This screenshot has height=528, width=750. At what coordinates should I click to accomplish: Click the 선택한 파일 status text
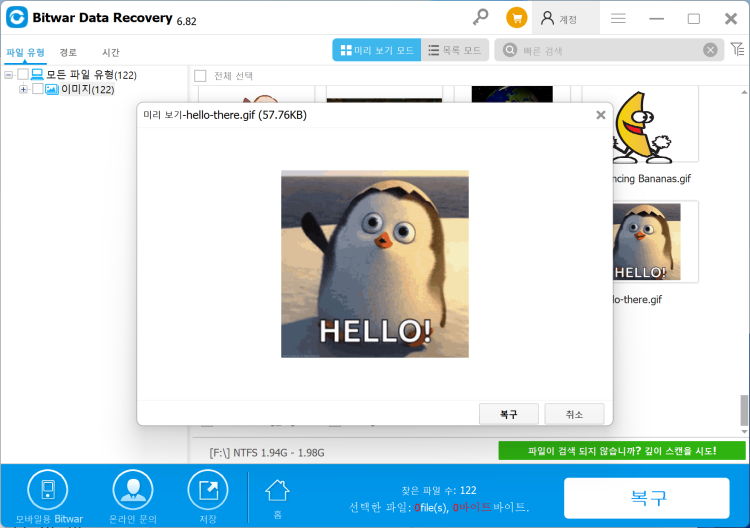[x=439, y=507]
